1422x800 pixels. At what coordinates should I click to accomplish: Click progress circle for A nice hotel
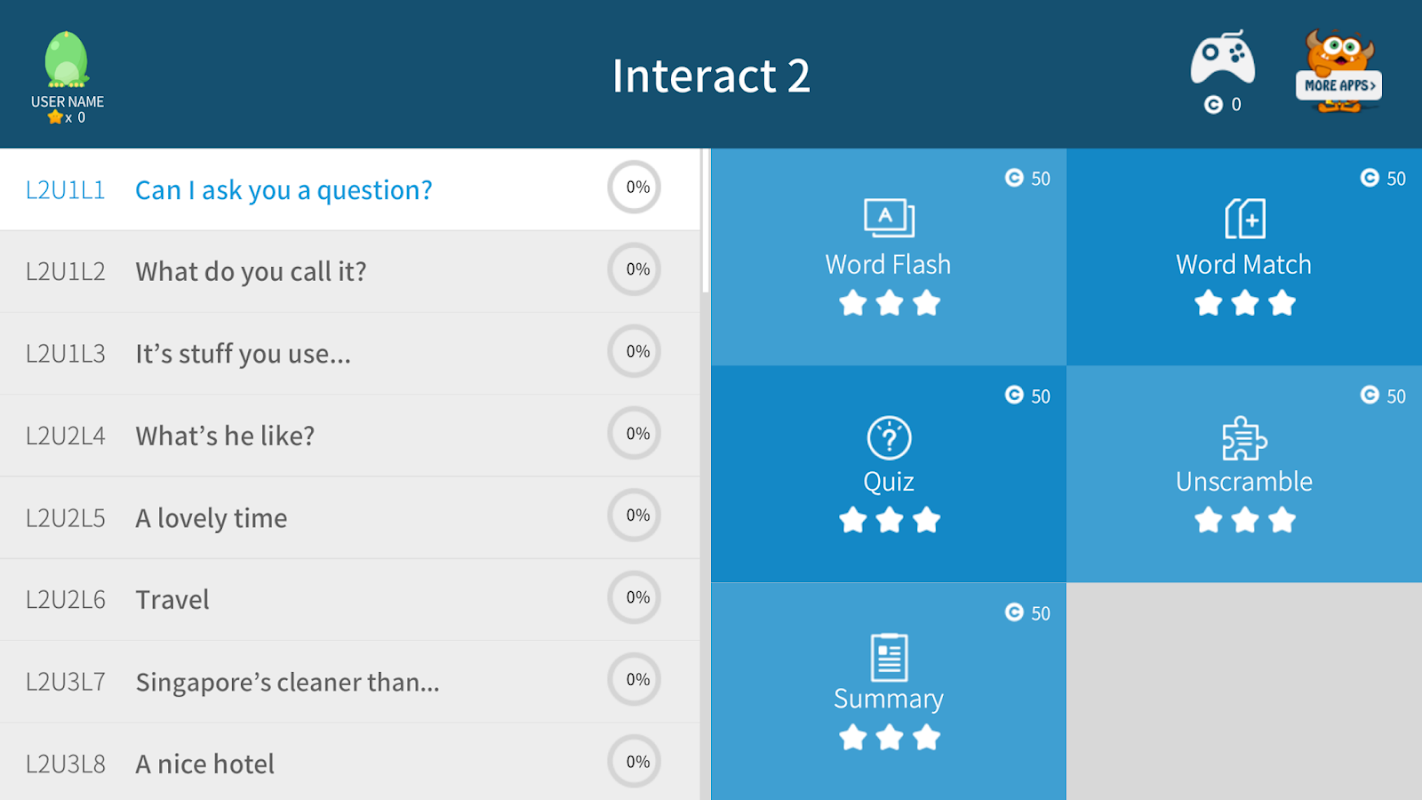click(635, 762)
